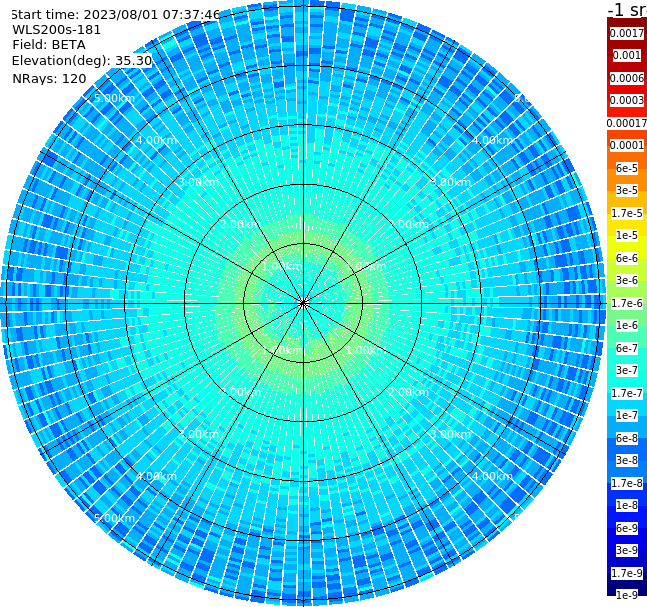This screenshot has width=647, height=607.
Task: Click the scan origin at the plot center
Action: (x=303, y=303)
